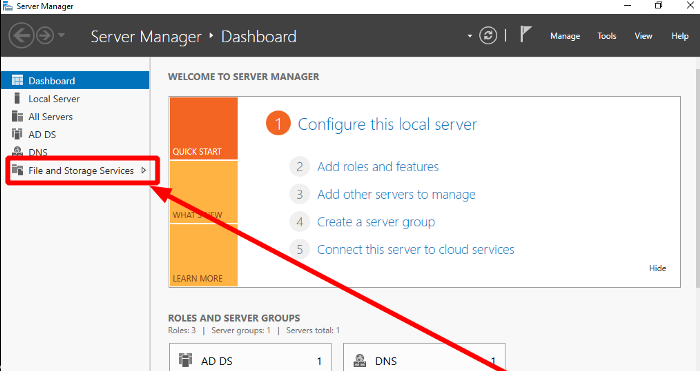Image resolution: width=700 pixels, height=371 pixels.
Task: Click the Dashboard breadcrumb in header
Action: pyautogui.click(x=259, y=37)
